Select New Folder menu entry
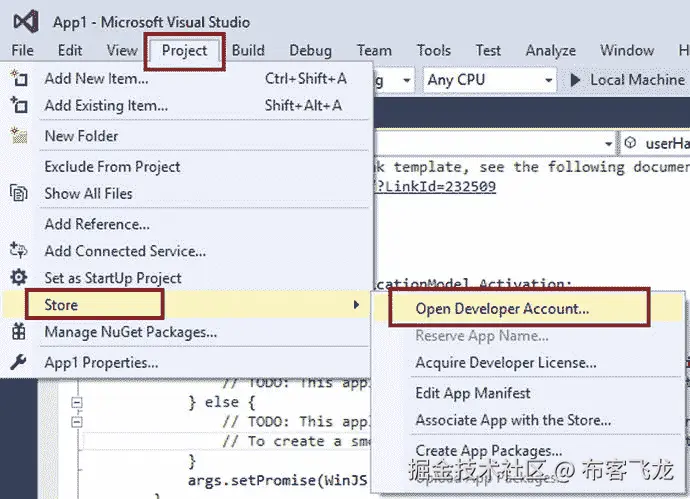690x499 pixels. click(x=187, y=136)
